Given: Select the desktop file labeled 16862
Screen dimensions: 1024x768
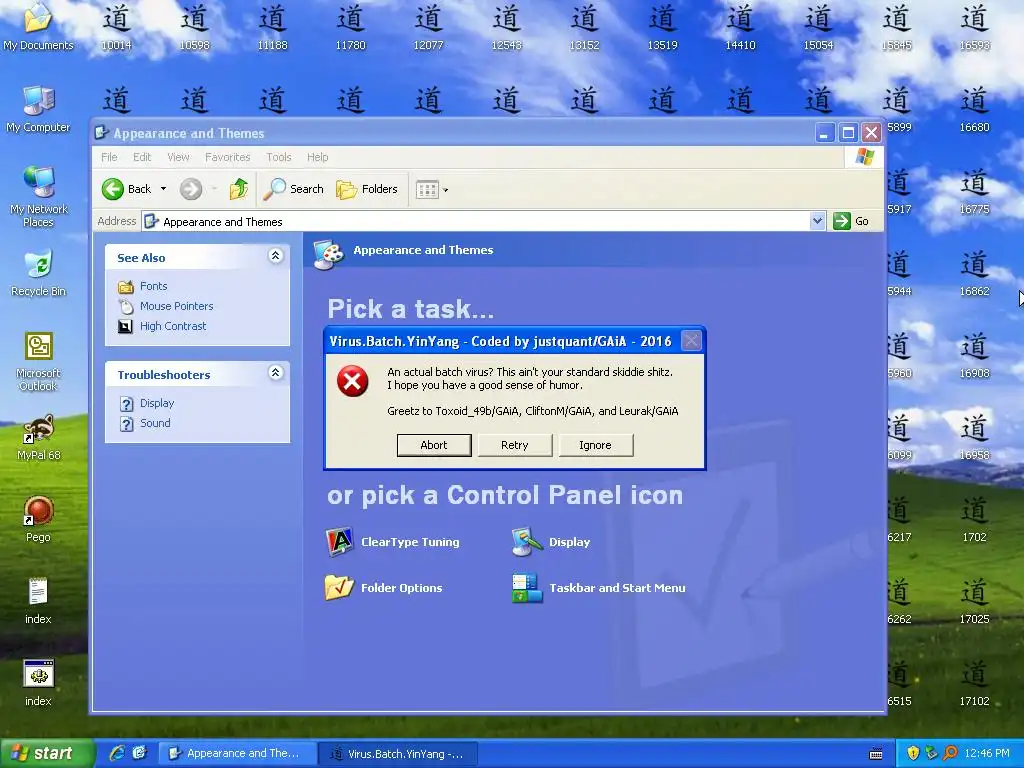Looking at the screenshot, I should pyautogui.click(x=974, y=273).
